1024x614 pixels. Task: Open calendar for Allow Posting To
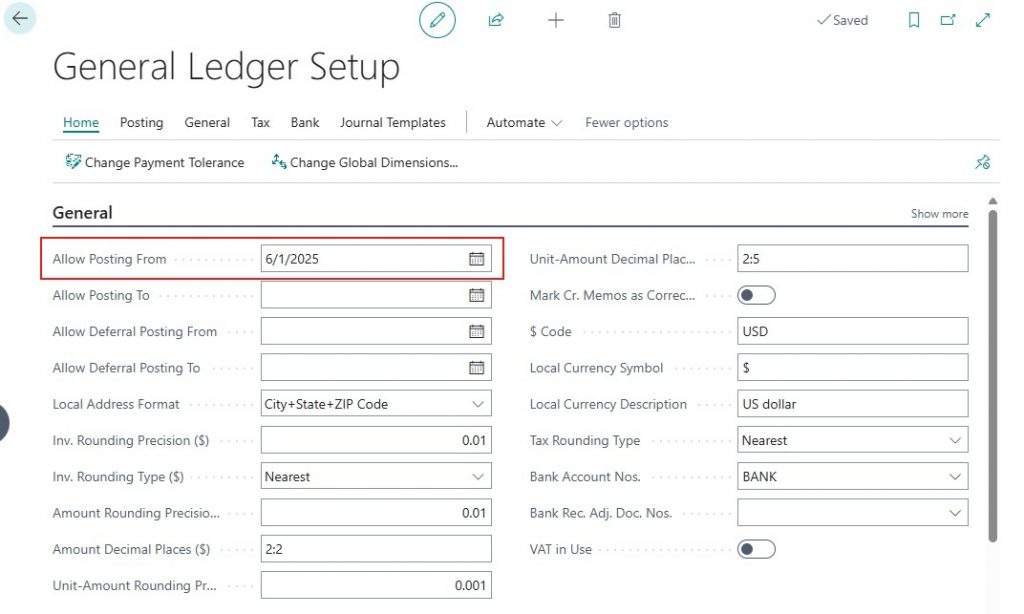click(477, 295)
